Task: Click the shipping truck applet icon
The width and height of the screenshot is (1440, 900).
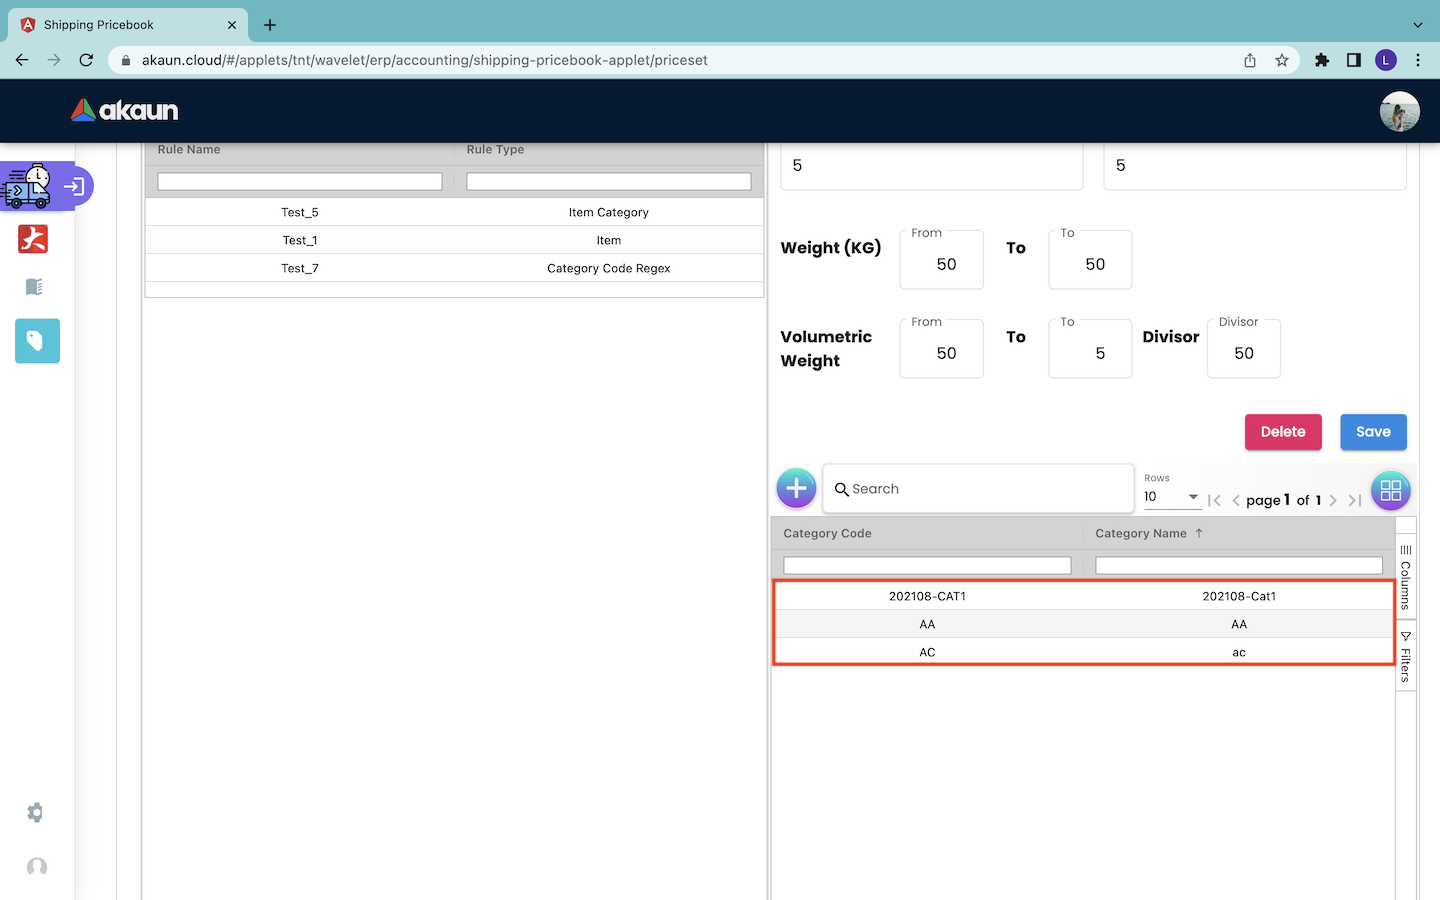Action: click(27, 187)
